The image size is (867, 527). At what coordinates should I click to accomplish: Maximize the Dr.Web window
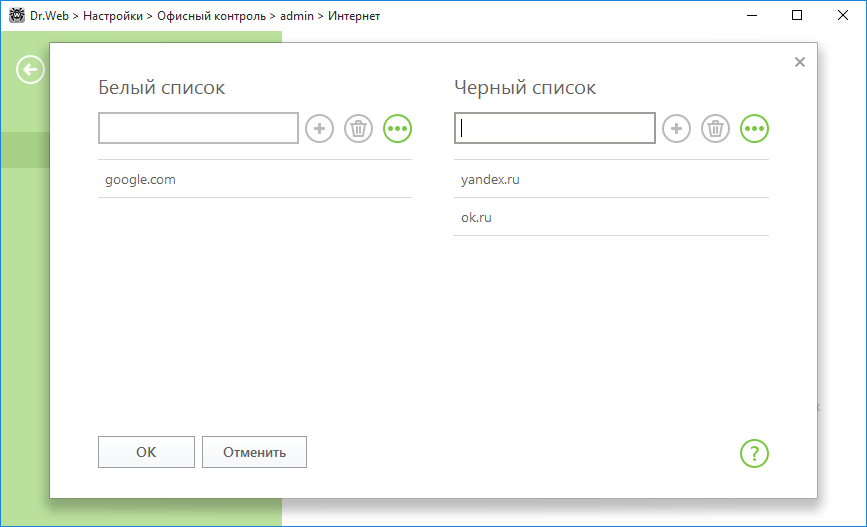pyautogui.click(x=797, y=15)
